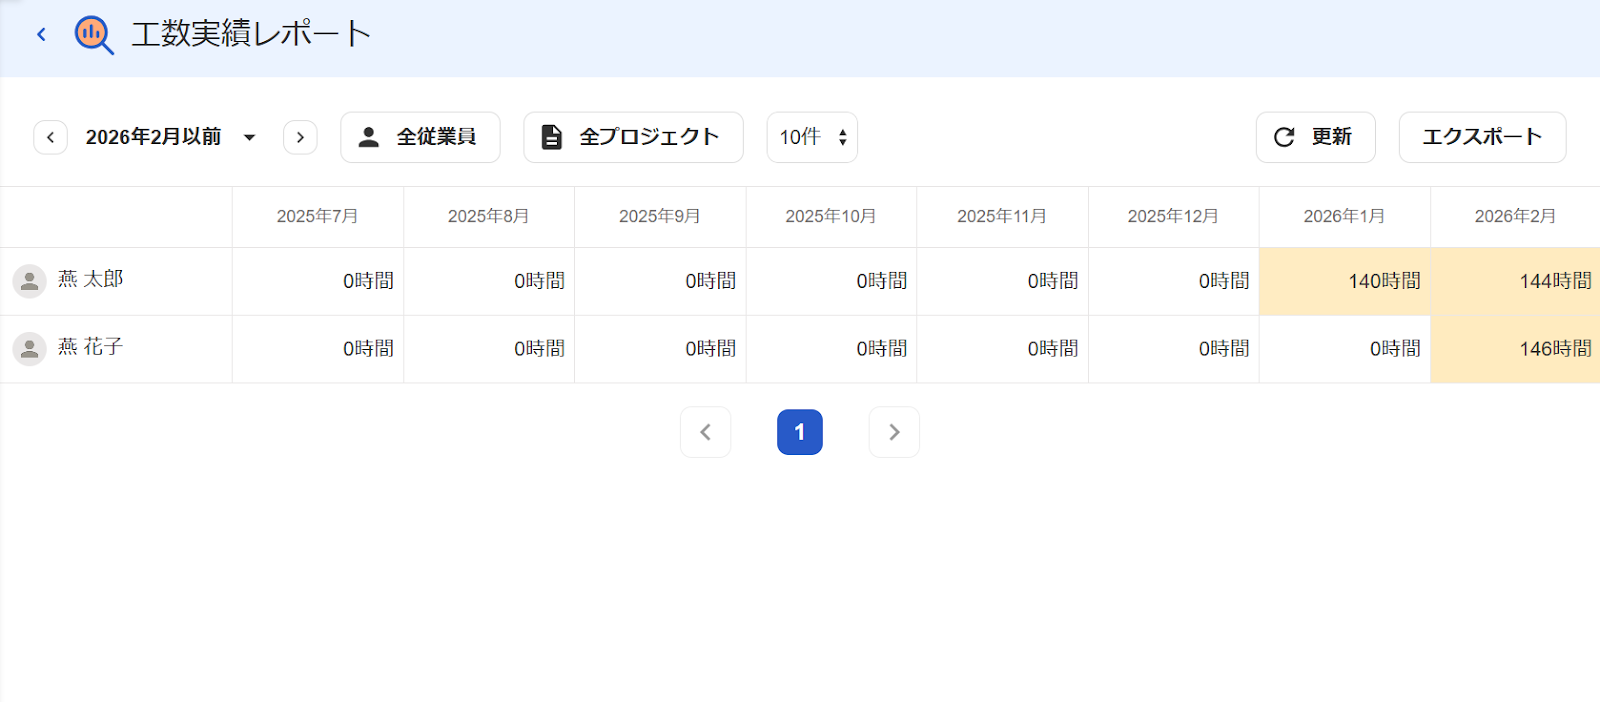Image resolution: width=1600 pixels, height=702 pixels.
Task: Click the avatar icon for 燕 太郎
Action: tap(30, 282)
